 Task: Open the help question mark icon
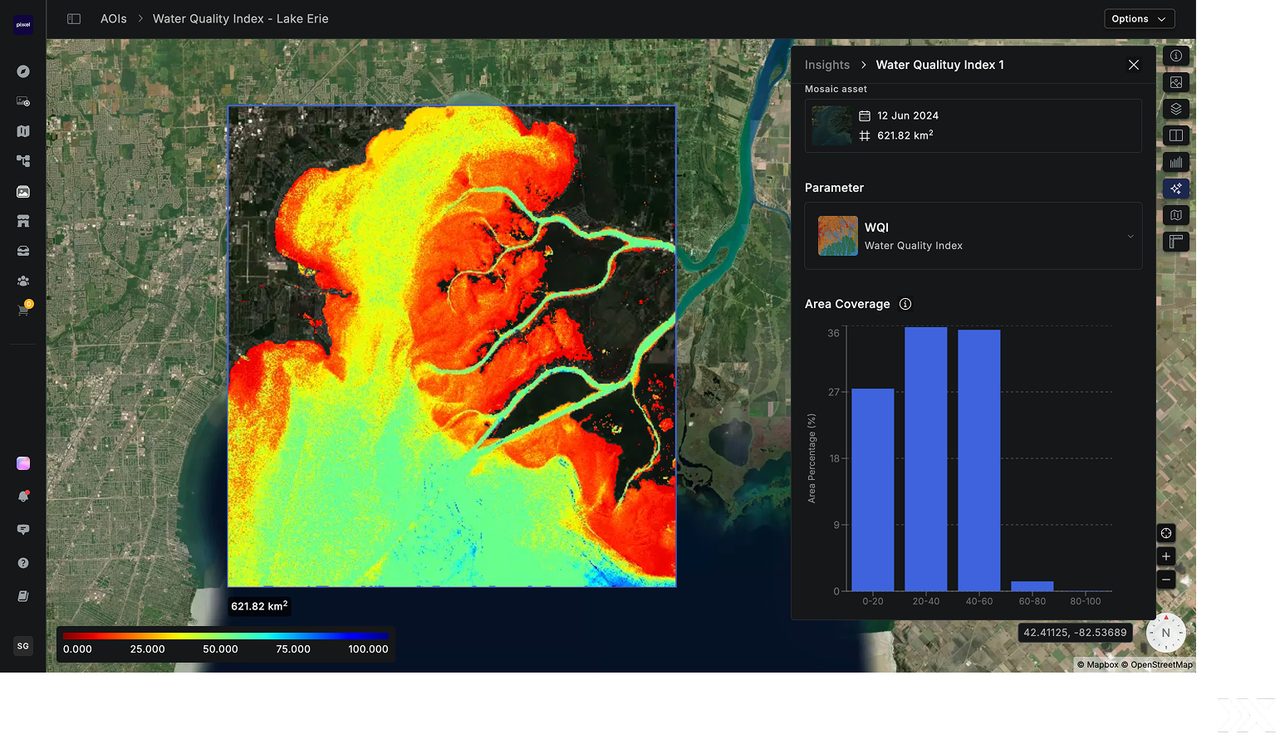(x=23, y=563)
